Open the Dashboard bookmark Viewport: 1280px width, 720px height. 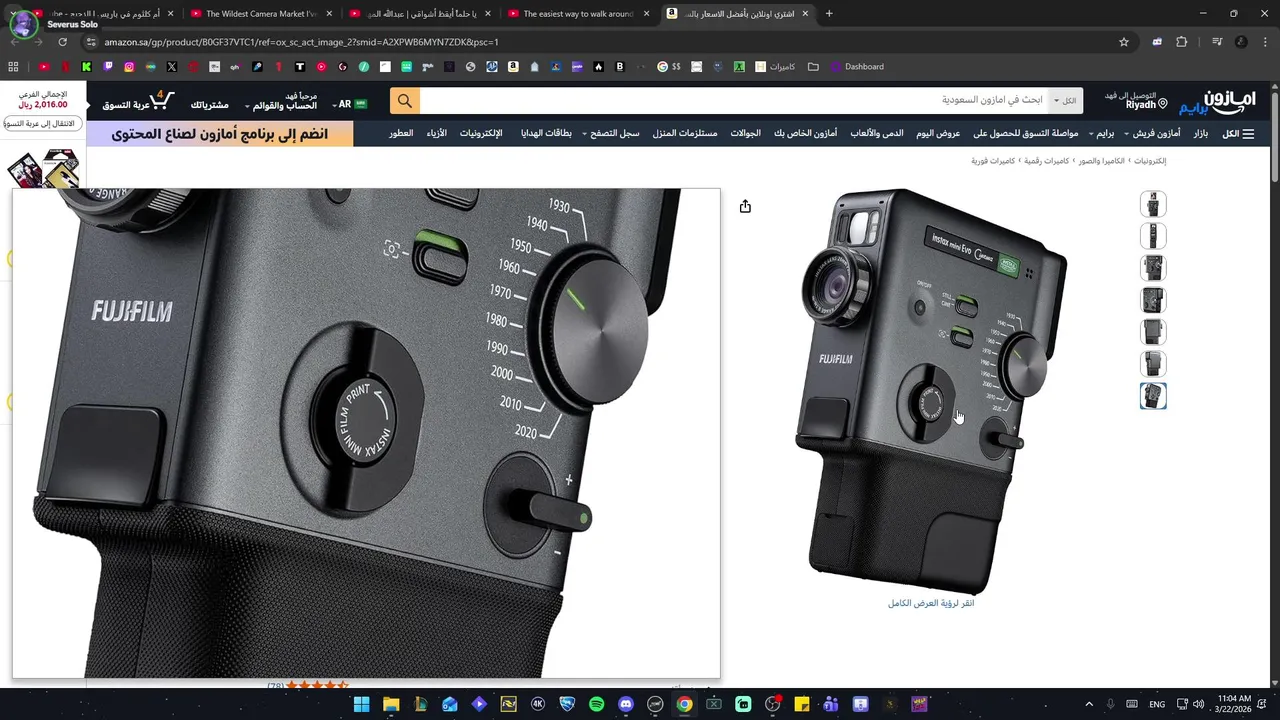856,67
